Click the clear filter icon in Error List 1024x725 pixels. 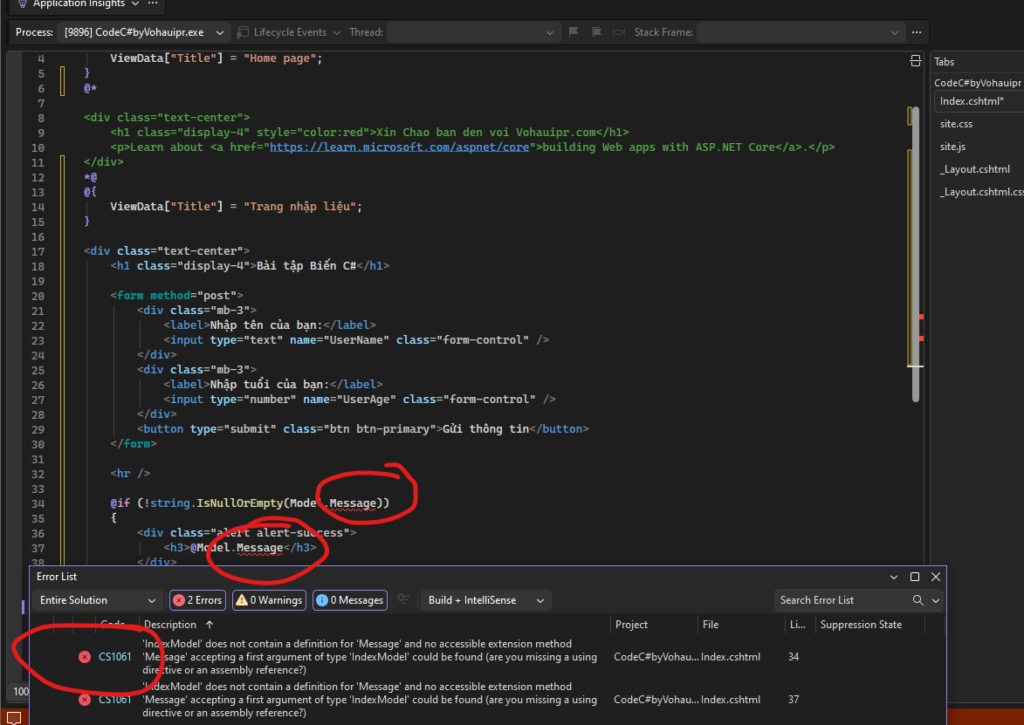tap(404, 600)
